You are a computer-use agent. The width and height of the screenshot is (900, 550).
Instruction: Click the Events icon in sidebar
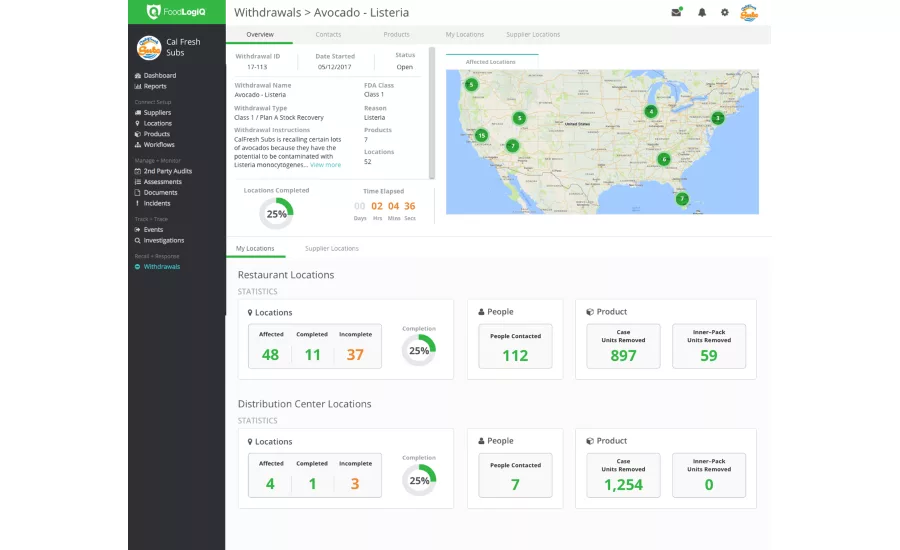pyautogui.click(x=138, y=230)
